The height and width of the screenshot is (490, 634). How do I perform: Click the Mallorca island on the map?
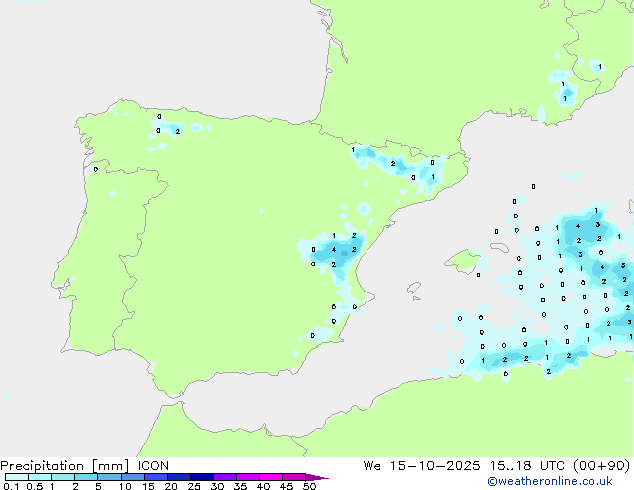[x=461, y=262]
